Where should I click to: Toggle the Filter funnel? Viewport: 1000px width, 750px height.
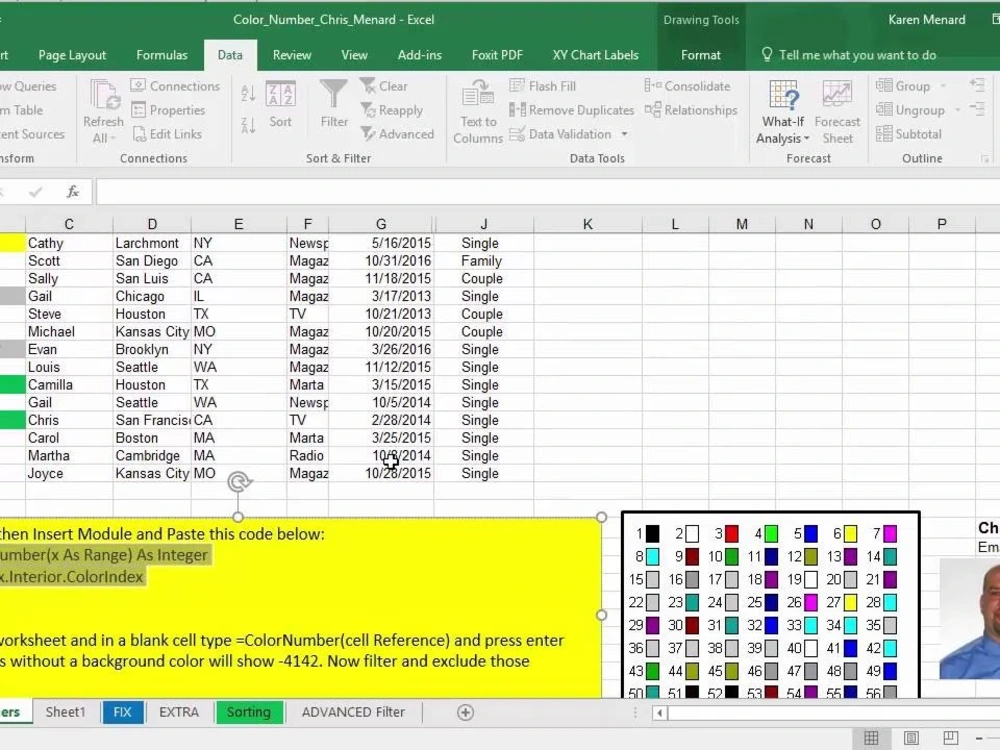pos(334,104)
